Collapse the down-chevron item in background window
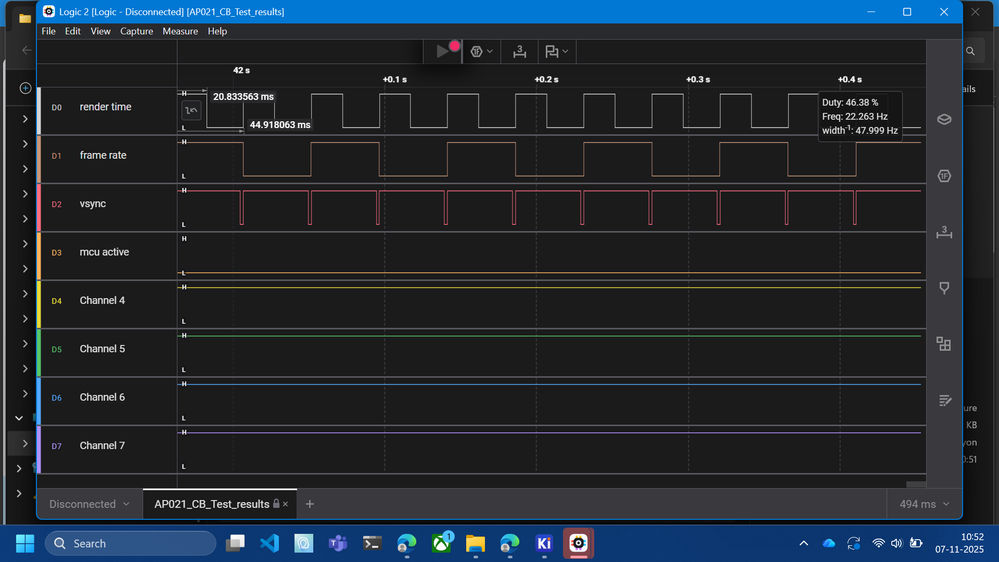The image size is (999, 562). click(x=19, y=419)
